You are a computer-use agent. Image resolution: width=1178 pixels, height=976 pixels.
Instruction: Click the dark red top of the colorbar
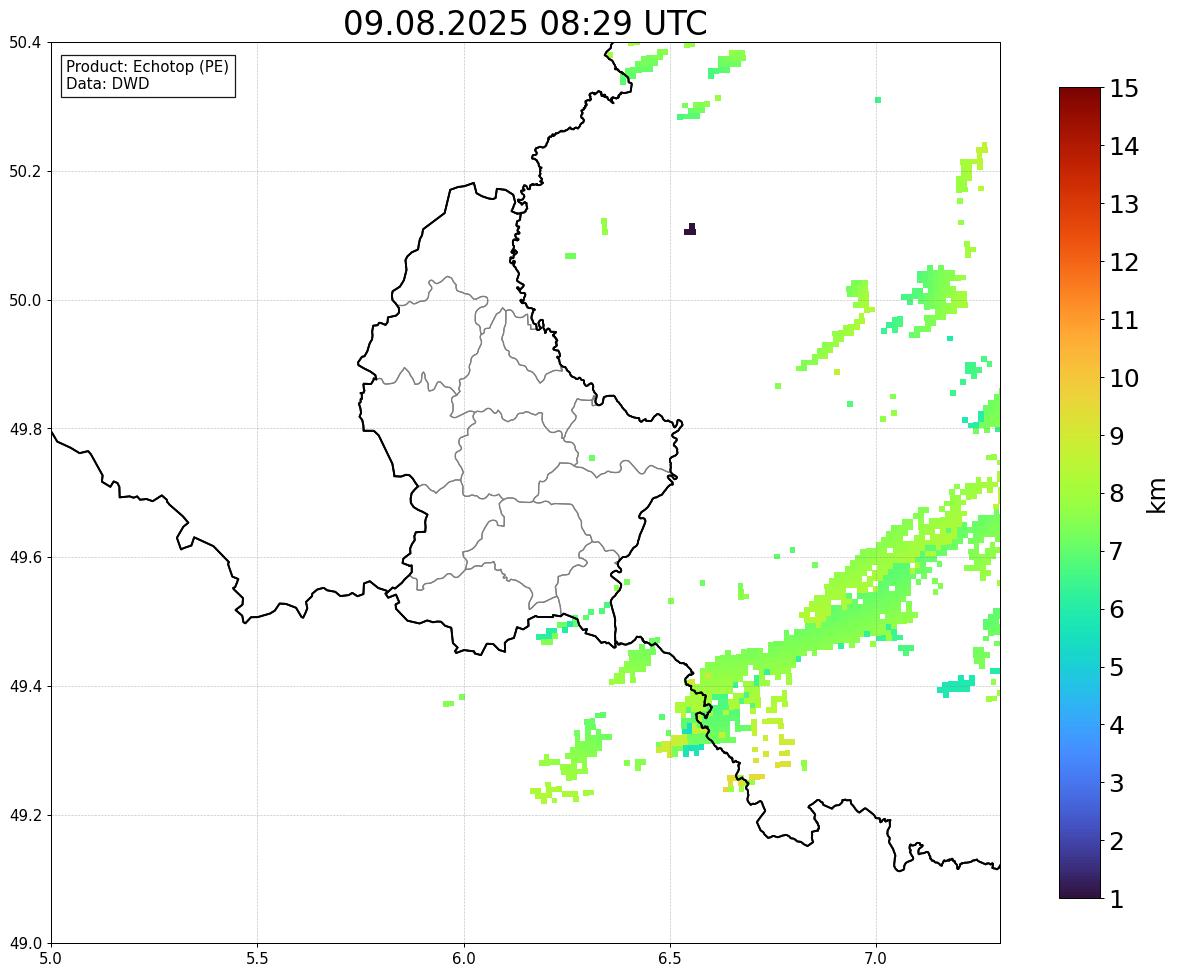click(1080, 95)
